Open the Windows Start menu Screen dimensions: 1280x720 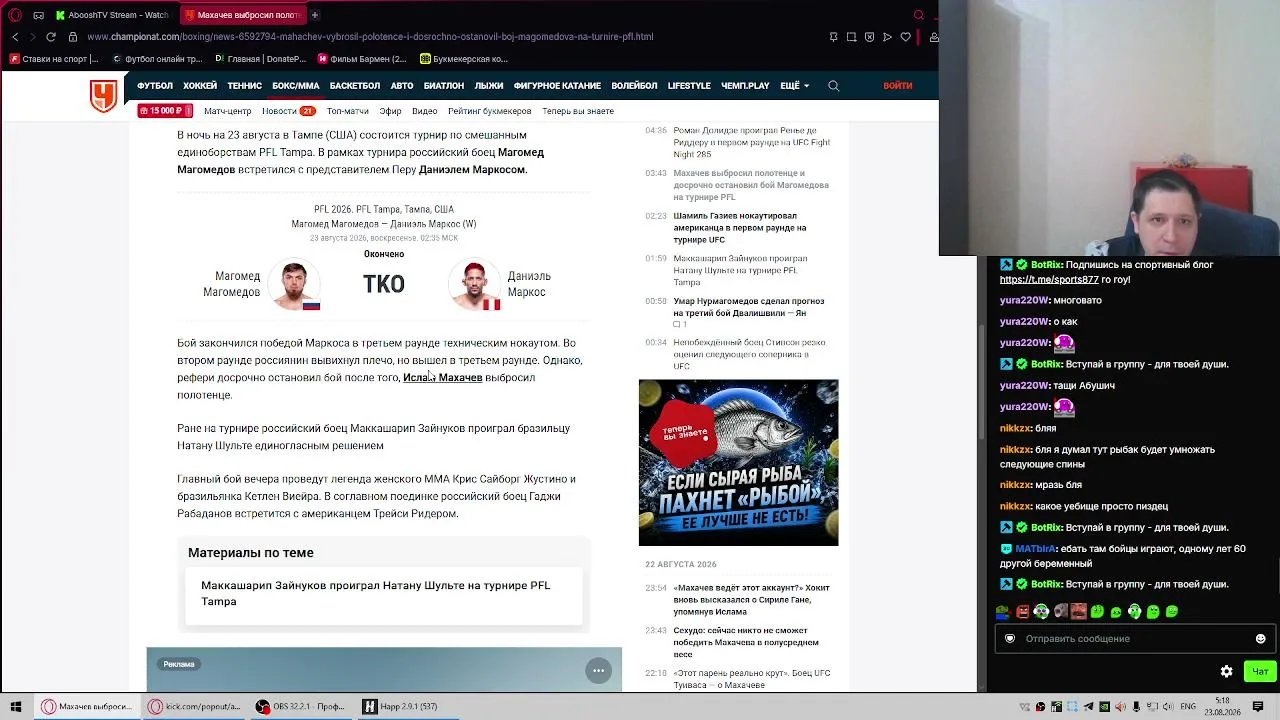pyautogui.click(x=16, y=706)
